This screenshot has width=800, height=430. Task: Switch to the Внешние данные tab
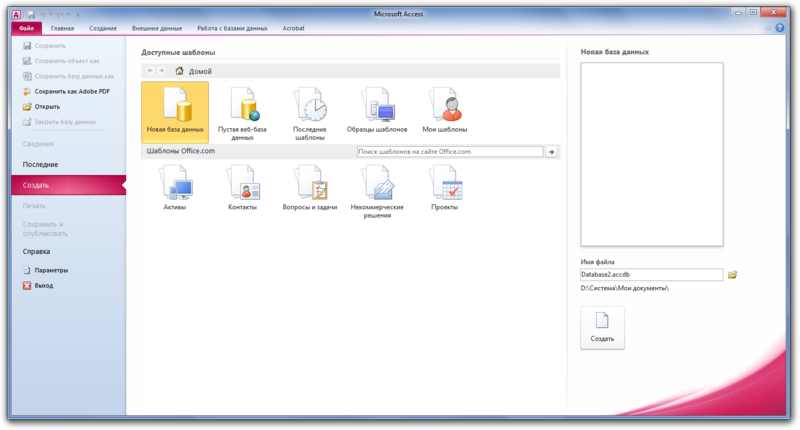pyautogui.click(x=157, y=29)
